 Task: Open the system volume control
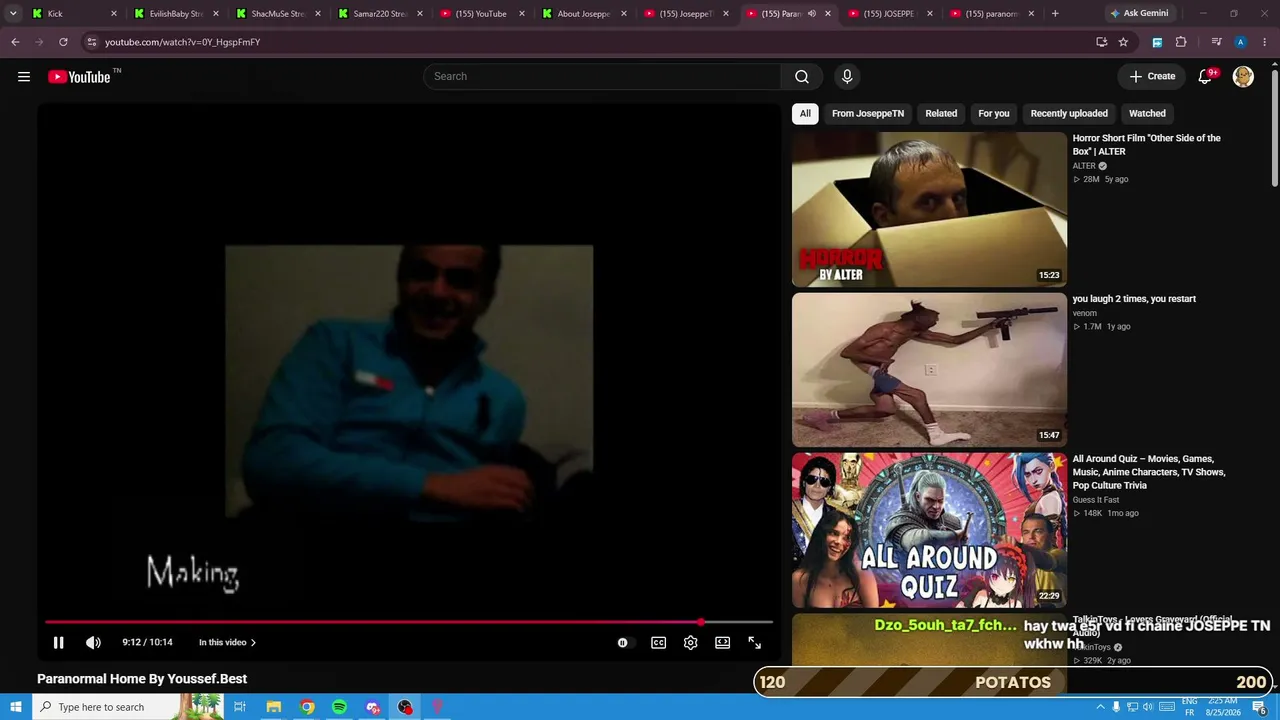pyautogui.click(x=1148, y=707)
